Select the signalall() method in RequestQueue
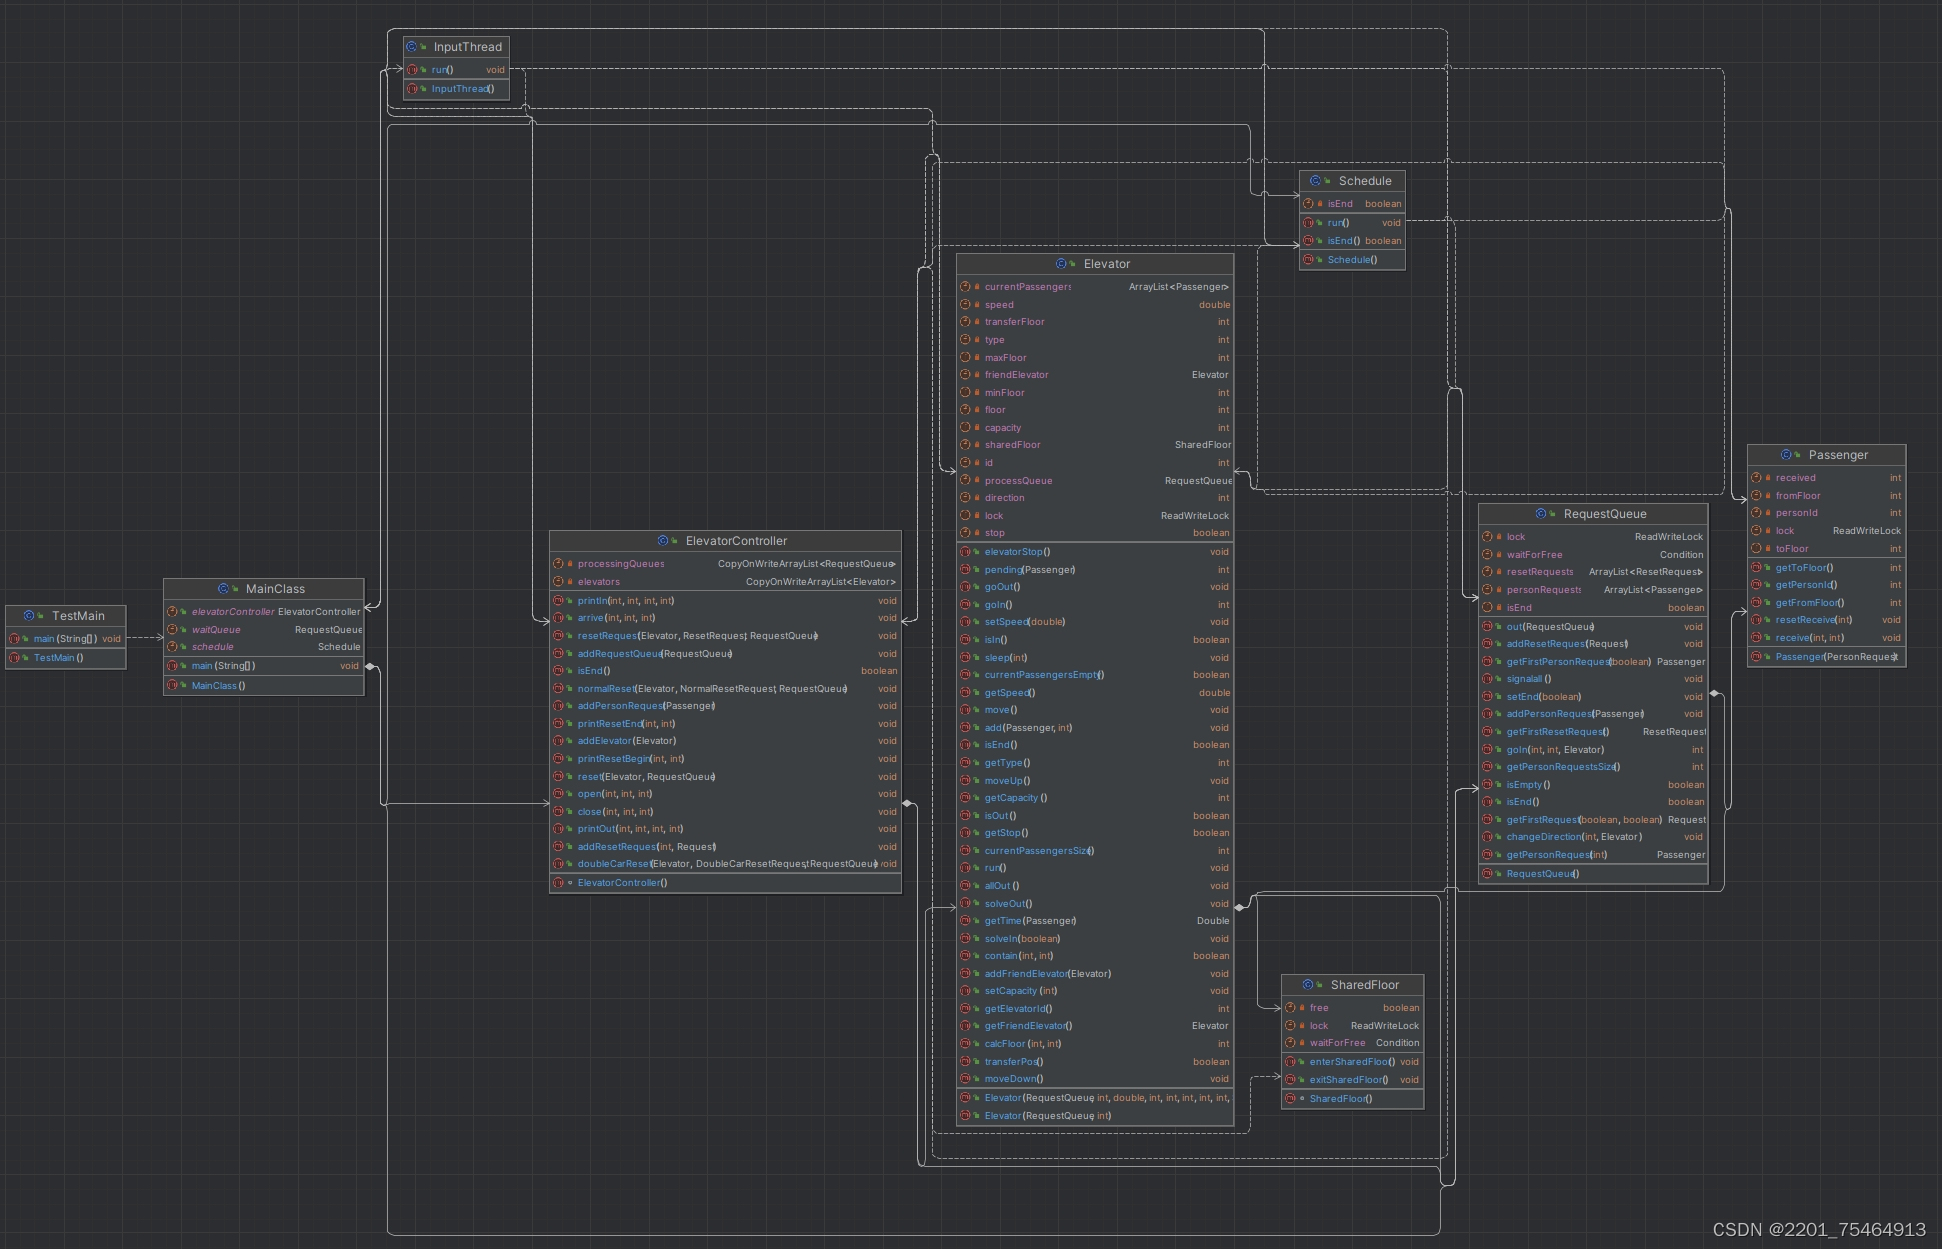 click(1593, 679)
